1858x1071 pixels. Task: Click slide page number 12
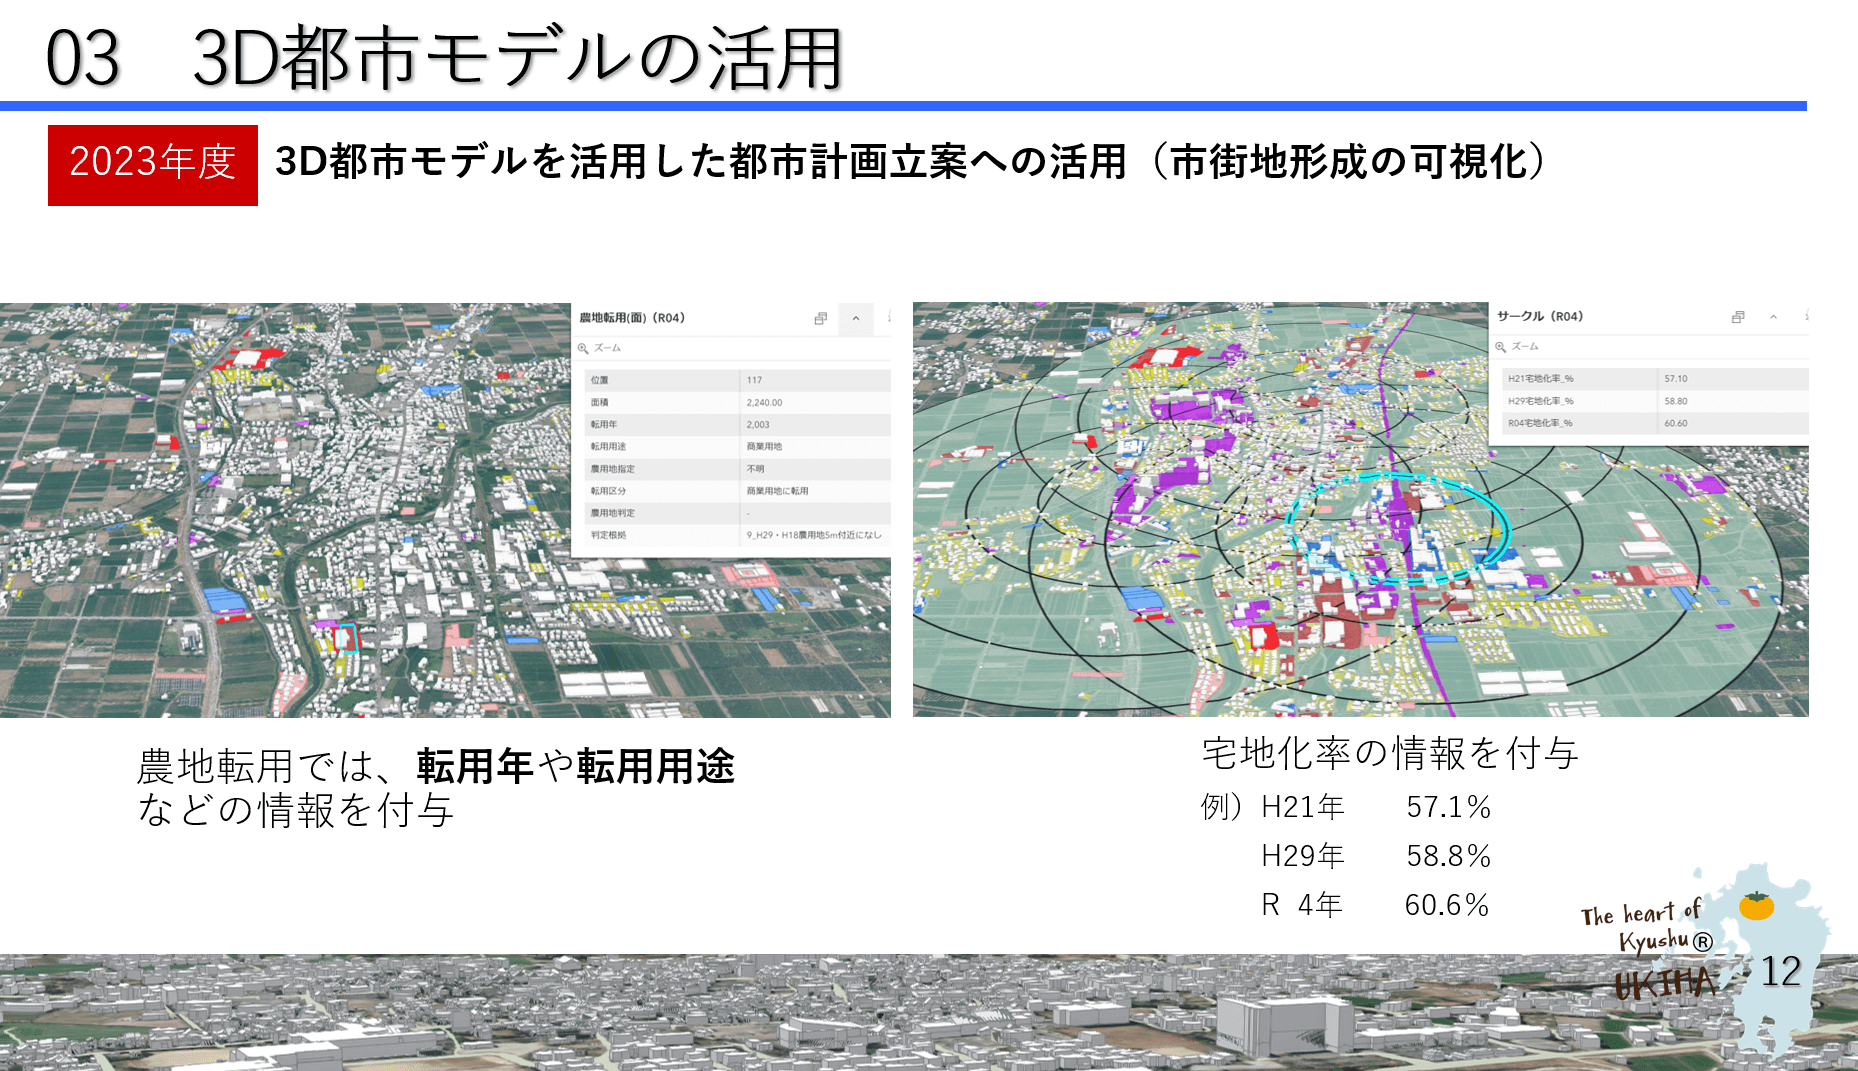1781,972
